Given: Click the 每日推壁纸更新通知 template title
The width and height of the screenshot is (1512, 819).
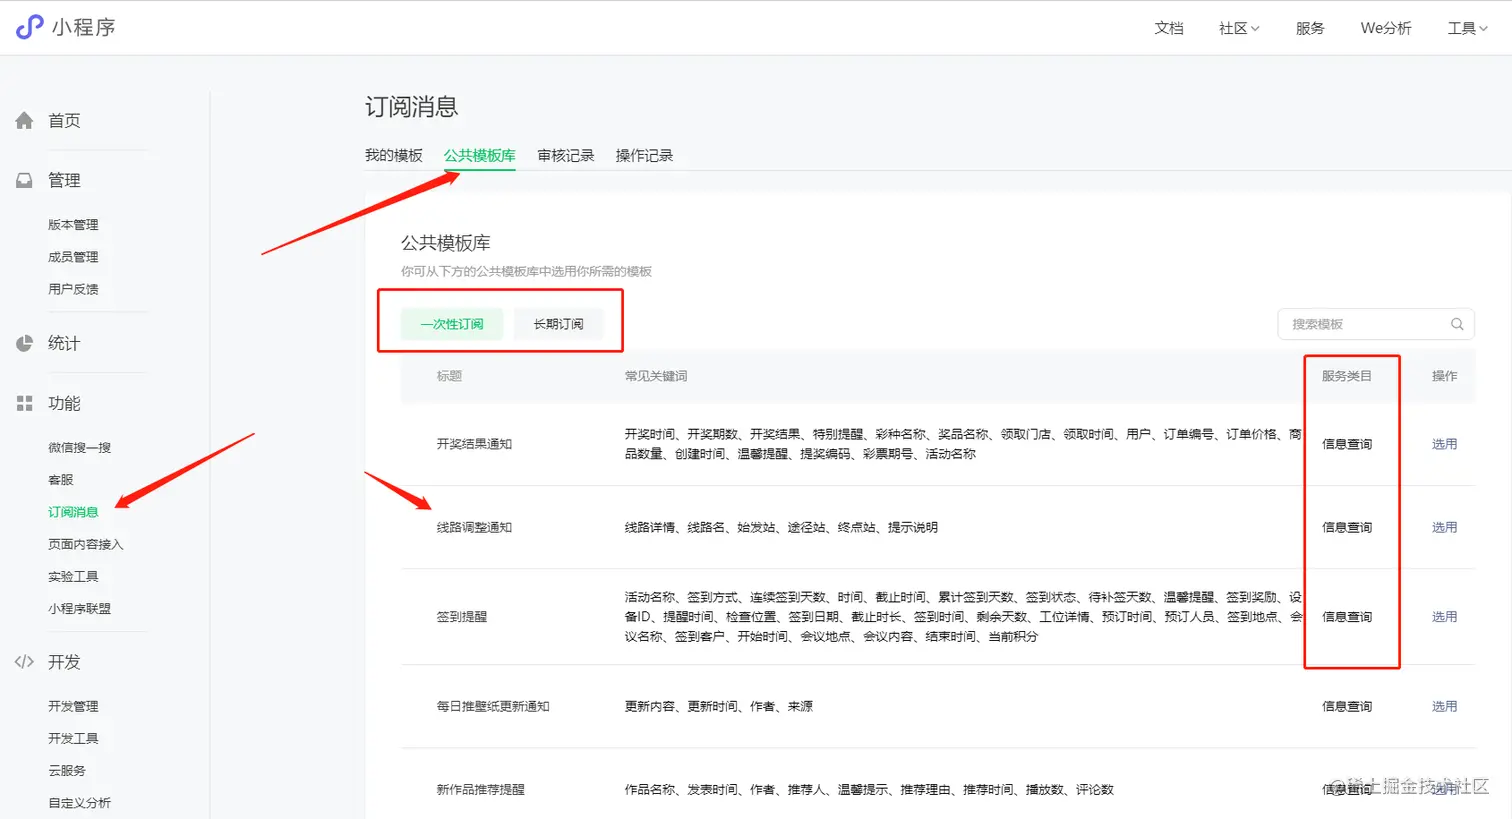Looking at the screenshot, I should (x=493, y=706).
